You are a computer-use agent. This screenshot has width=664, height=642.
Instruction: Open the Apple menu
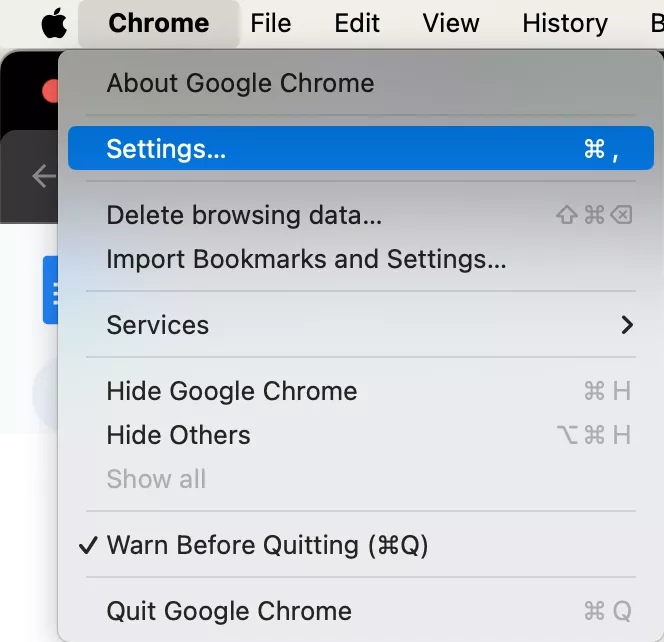click(53, 23)
